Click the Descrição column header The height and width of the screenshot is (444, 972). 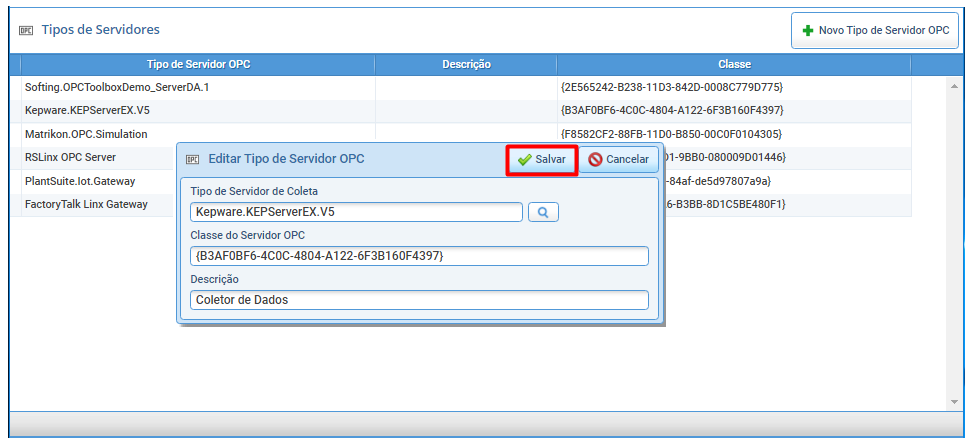click(x=466, y=64)
